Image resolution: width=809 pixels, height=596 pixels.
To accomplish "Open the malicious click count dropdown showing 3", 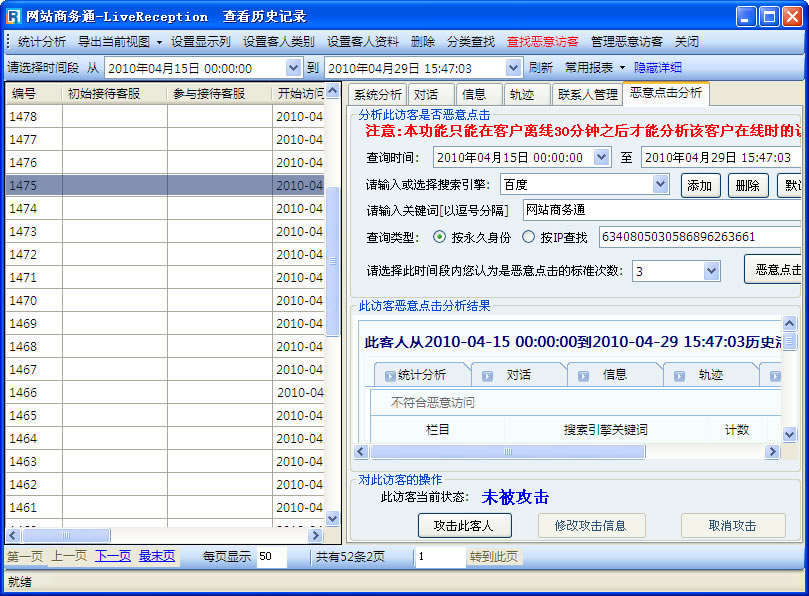I will pyautogui.click(x=711, y=271).
